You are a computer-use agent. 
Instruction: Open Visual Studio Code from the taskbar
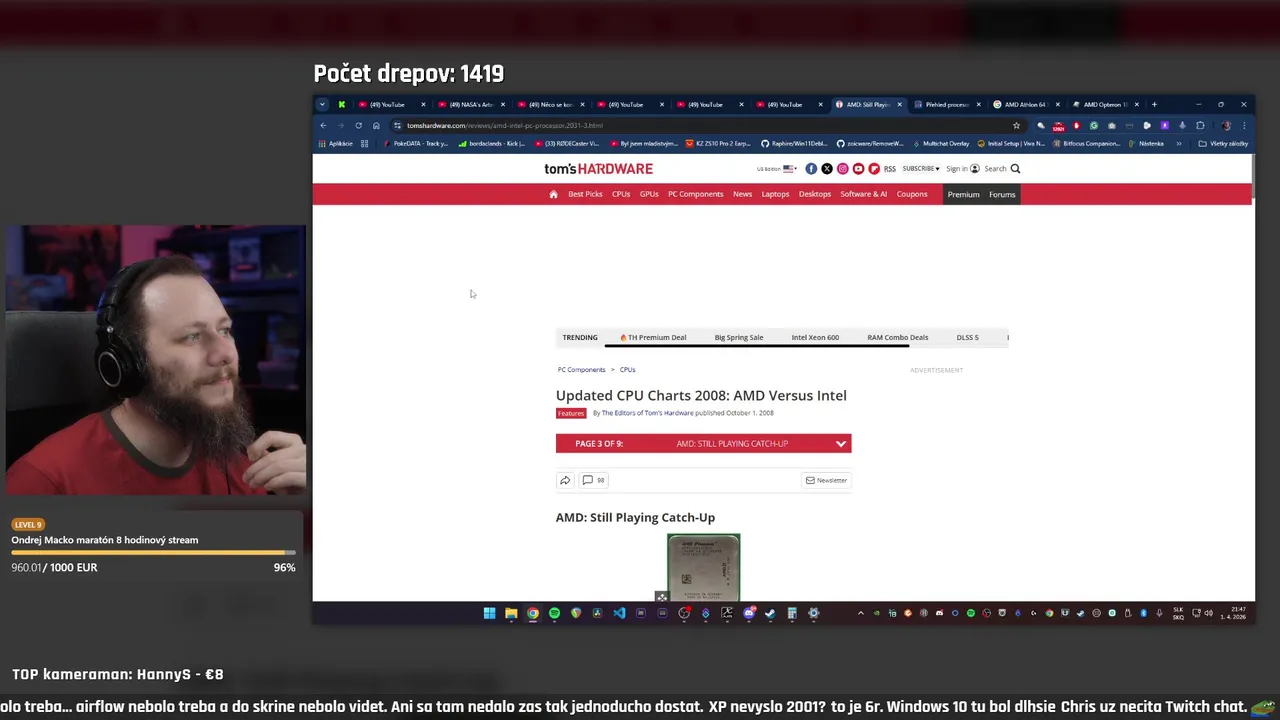coord(619,613)
